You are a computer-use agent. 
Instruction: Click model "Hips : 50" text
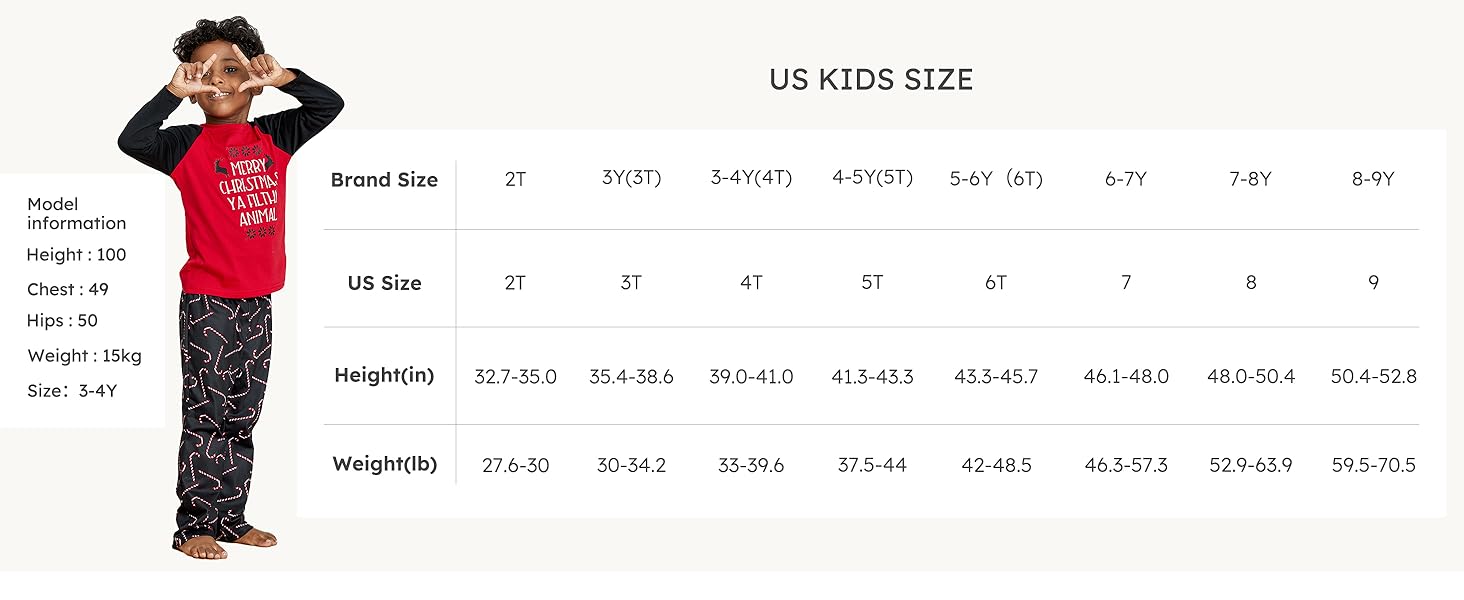point(62,321)
